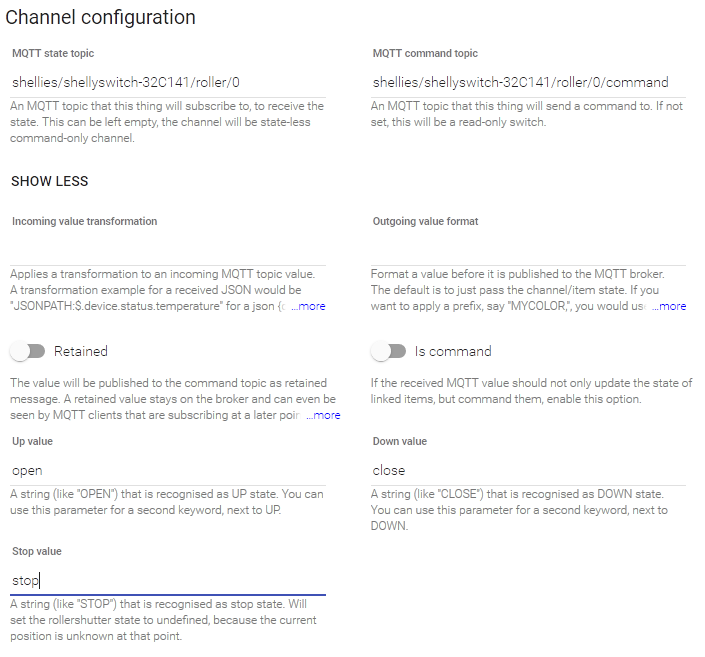
Task: Select the 'MQTT command topic' field label
Action: tap(425, 53)
